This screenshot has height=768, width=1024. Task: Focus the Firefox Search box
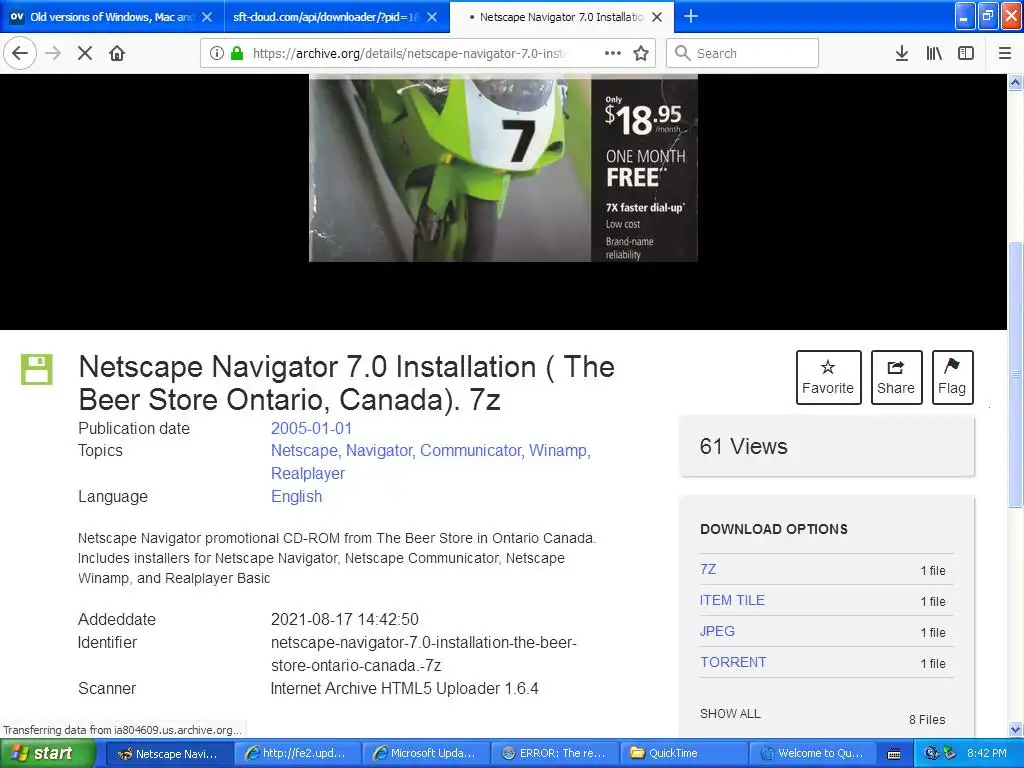coord(743,53)
